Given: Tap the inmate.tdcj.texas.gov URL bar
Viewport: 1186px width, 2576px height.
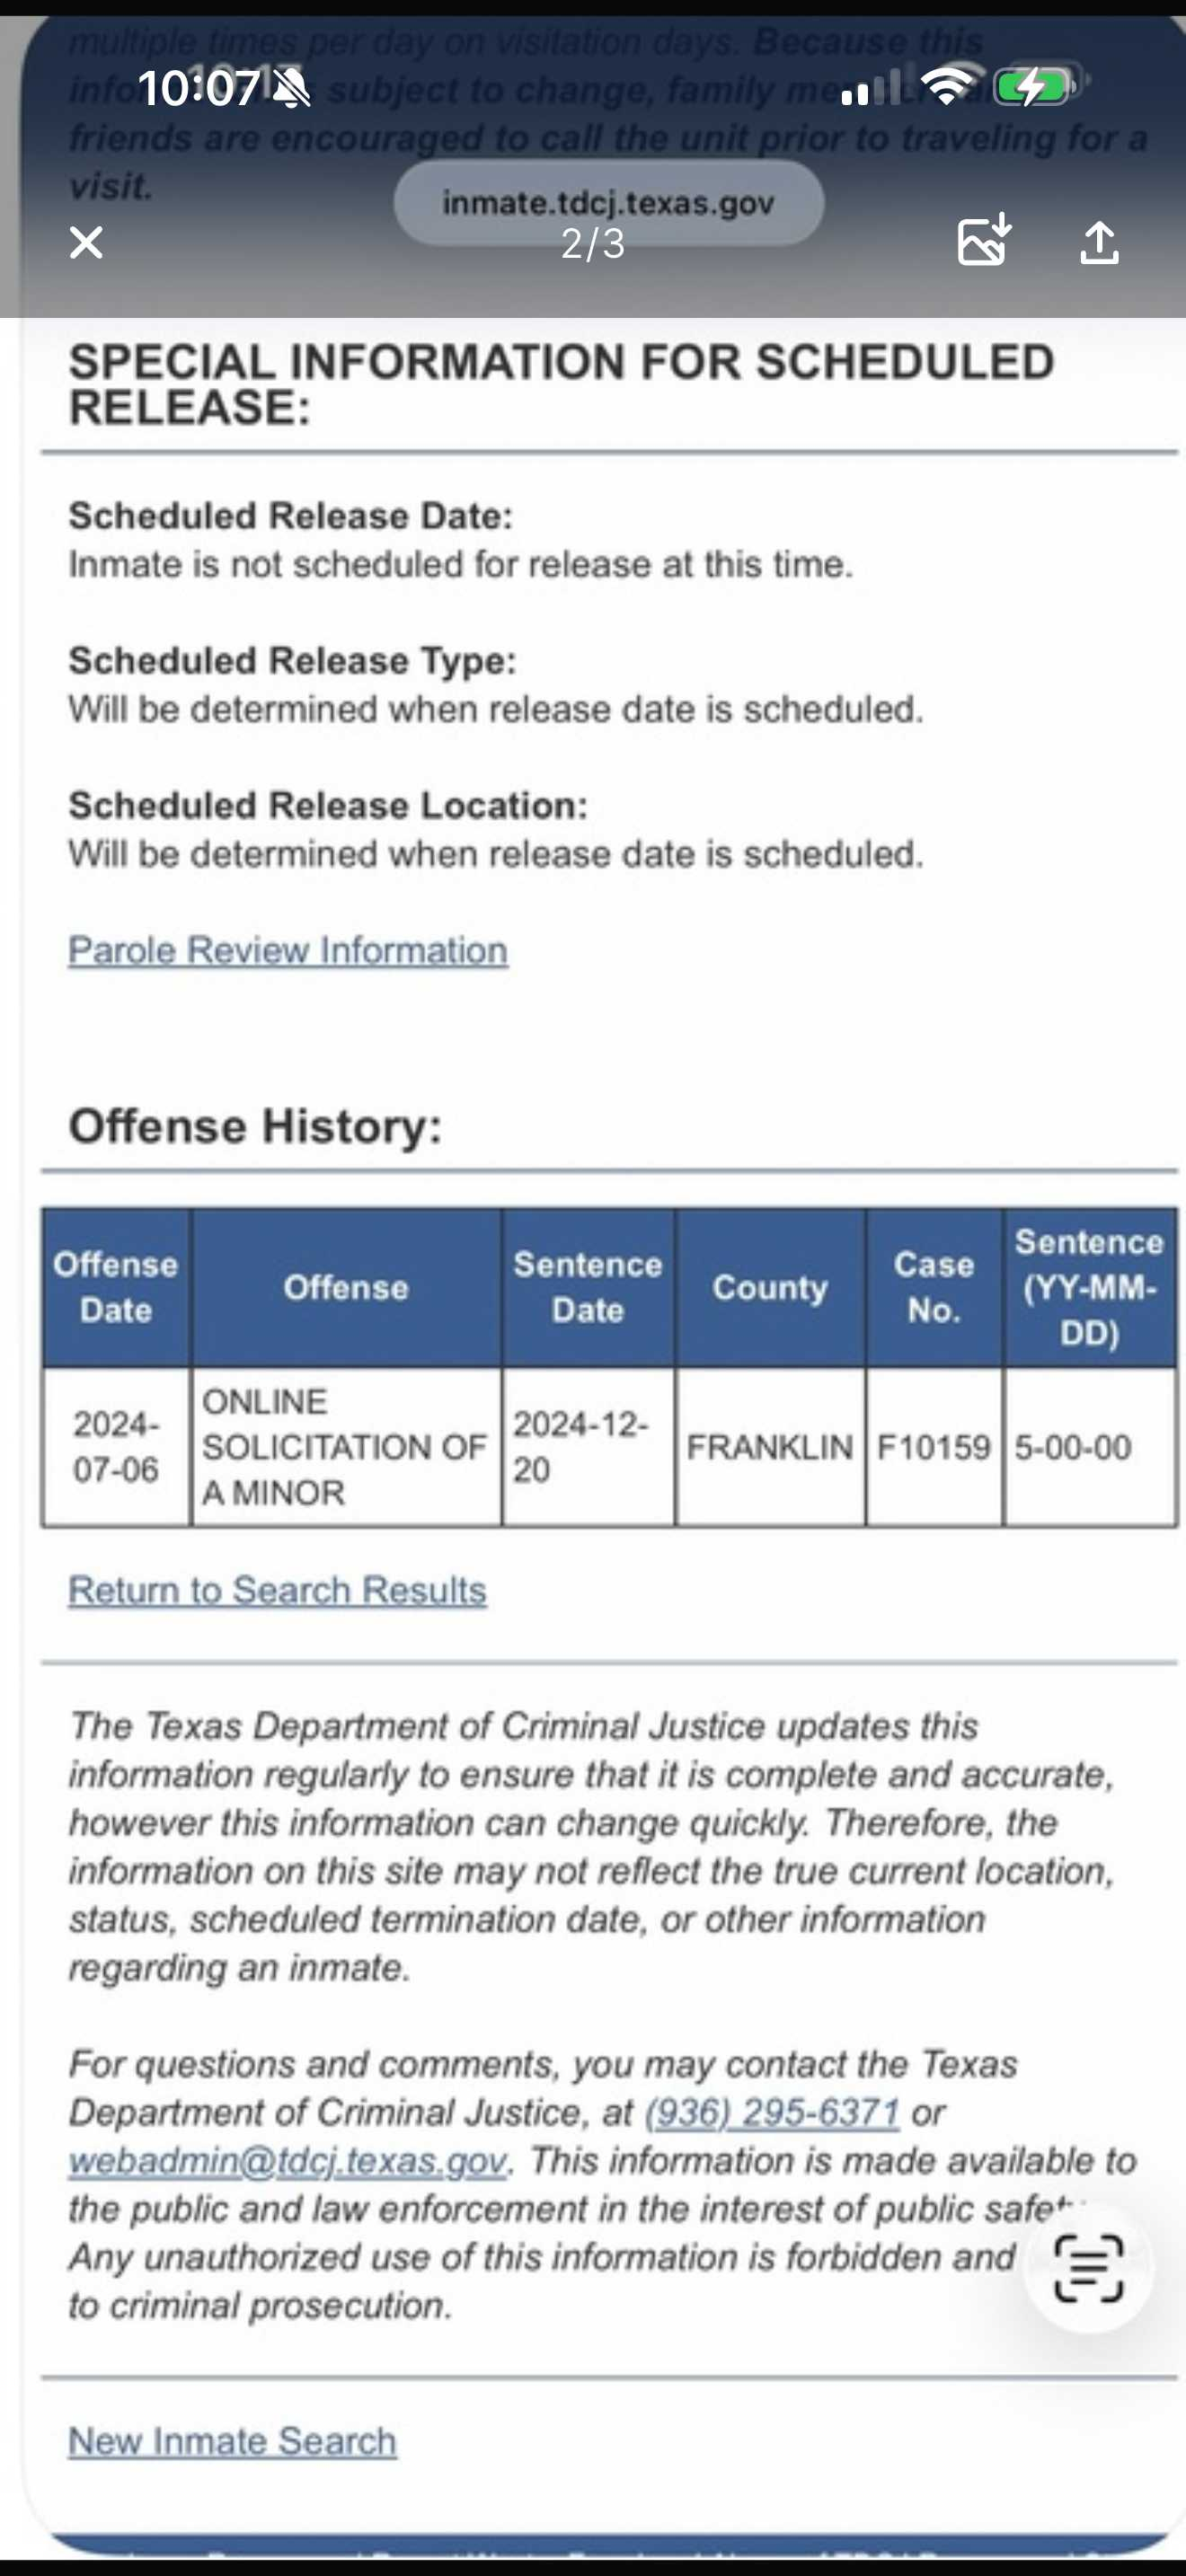Looking at the screenshot, I should coord(608,202).
